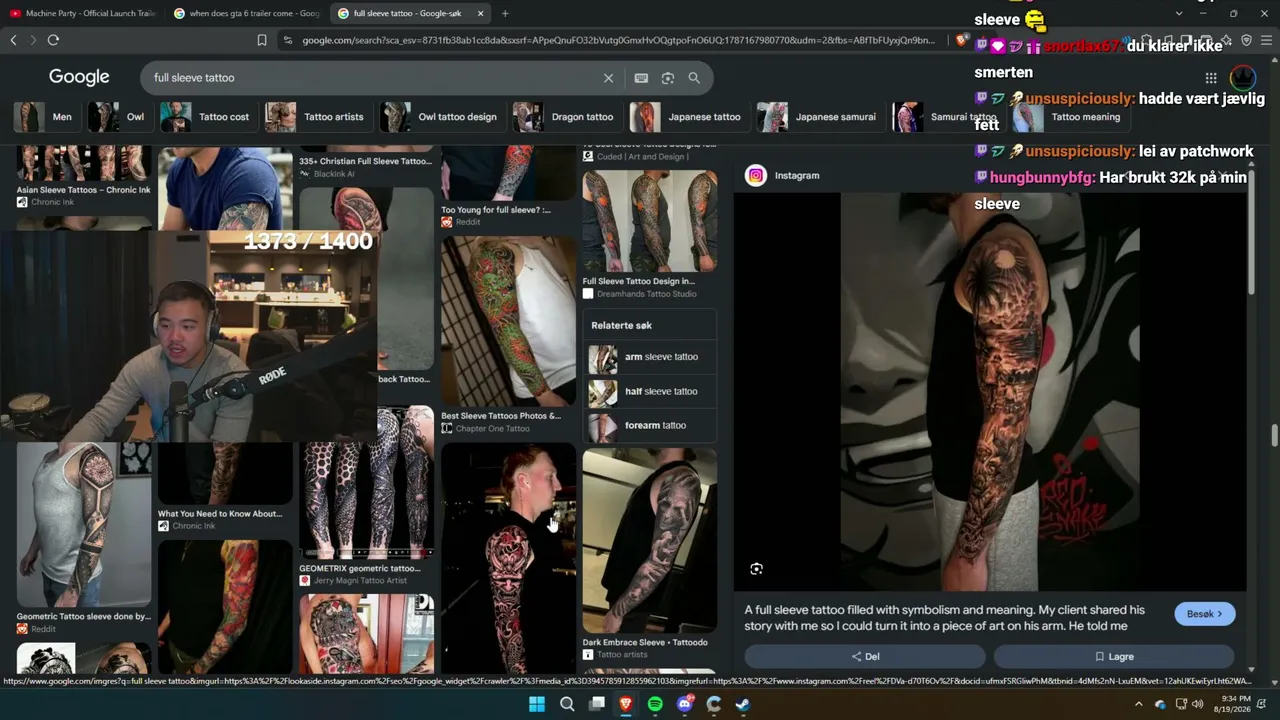Filter results by Tattoo artists chip
1280x720 pixels.
[317, 117]
